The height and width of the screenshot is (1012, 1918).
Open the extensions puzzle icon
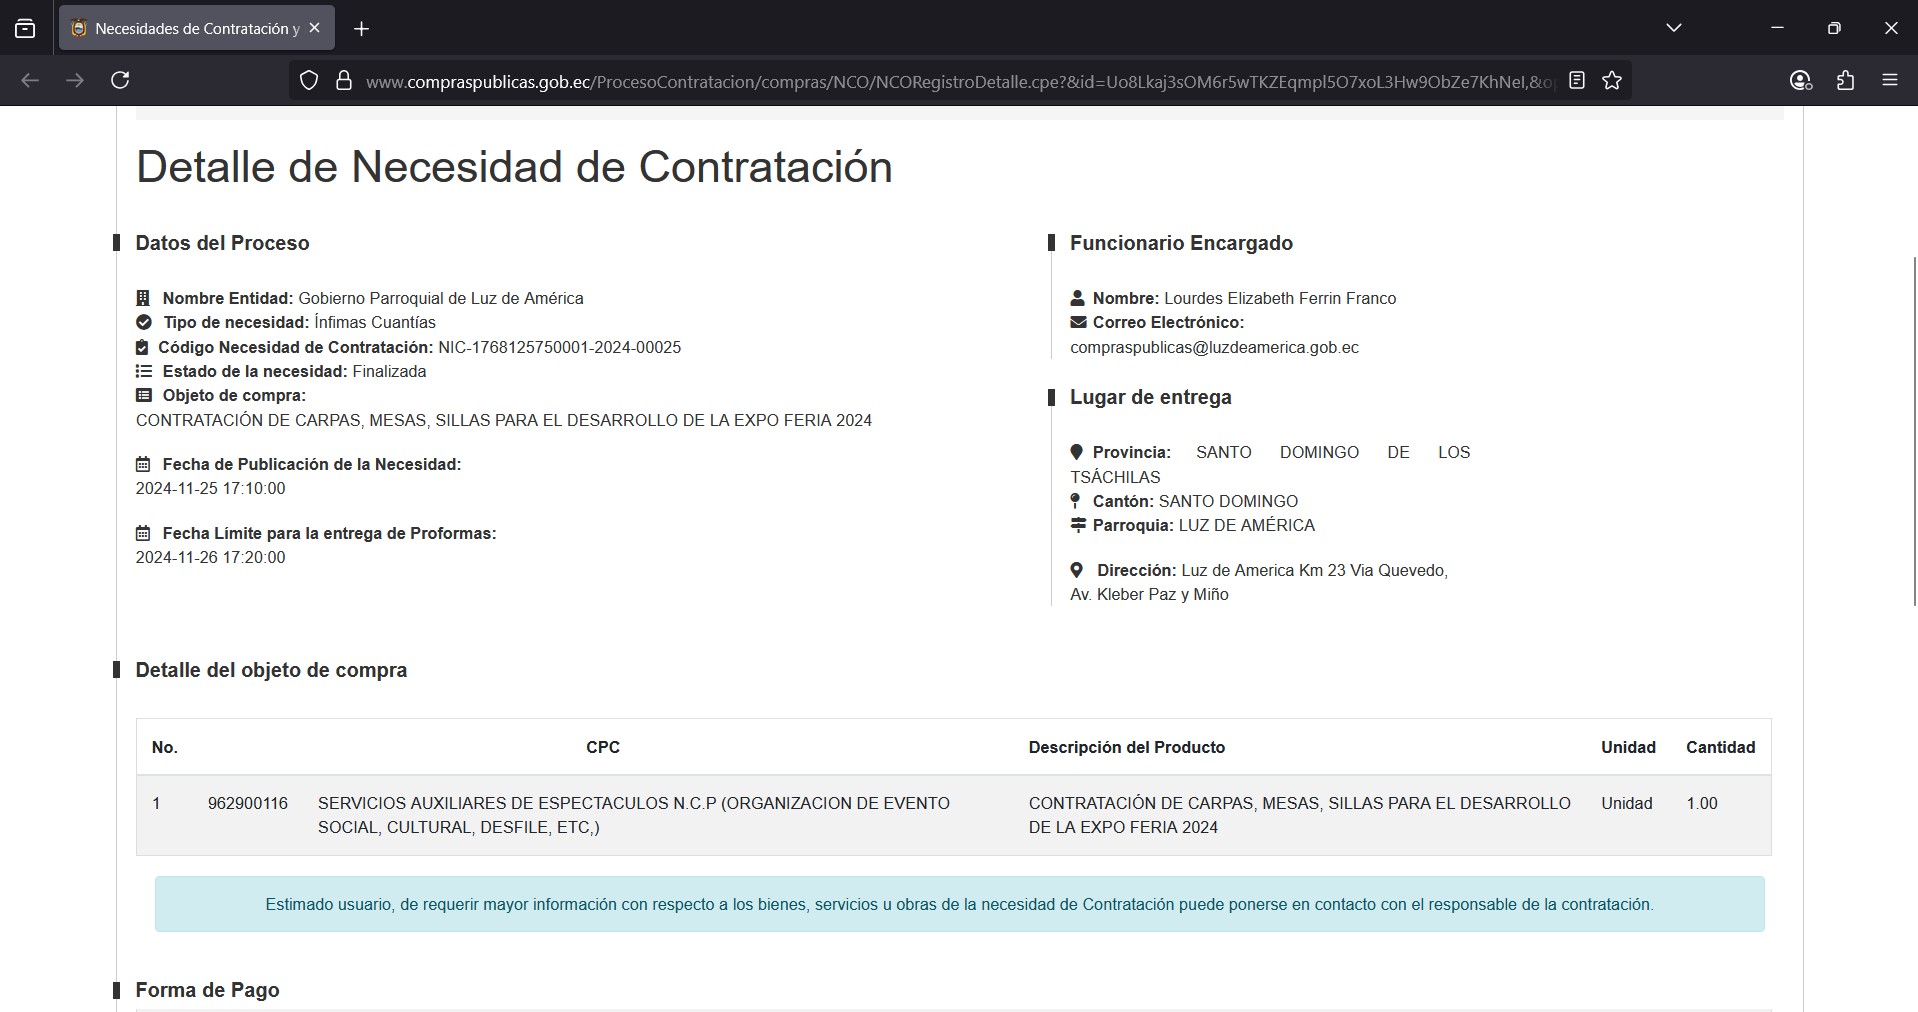click(x=1846, y=80)
